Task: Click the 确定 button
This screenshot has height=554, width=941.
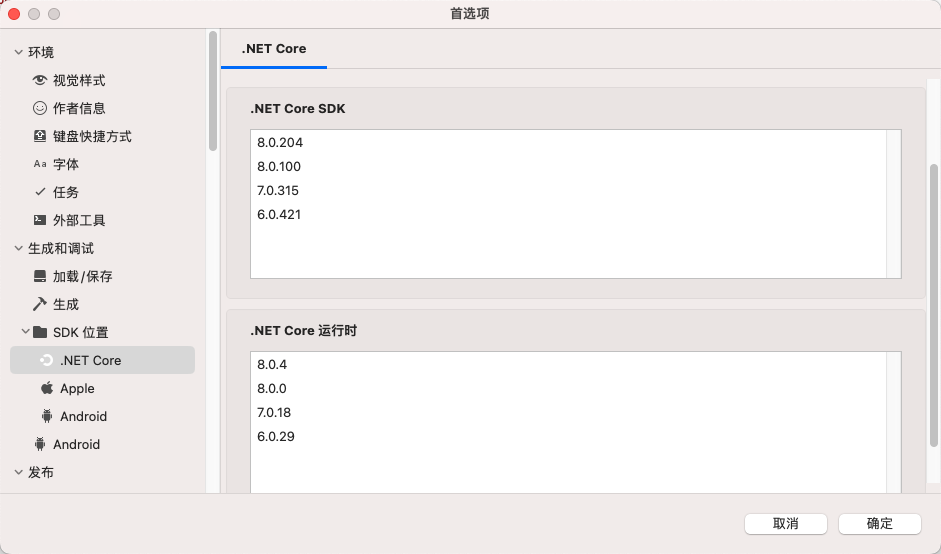Action: [879, 523]
